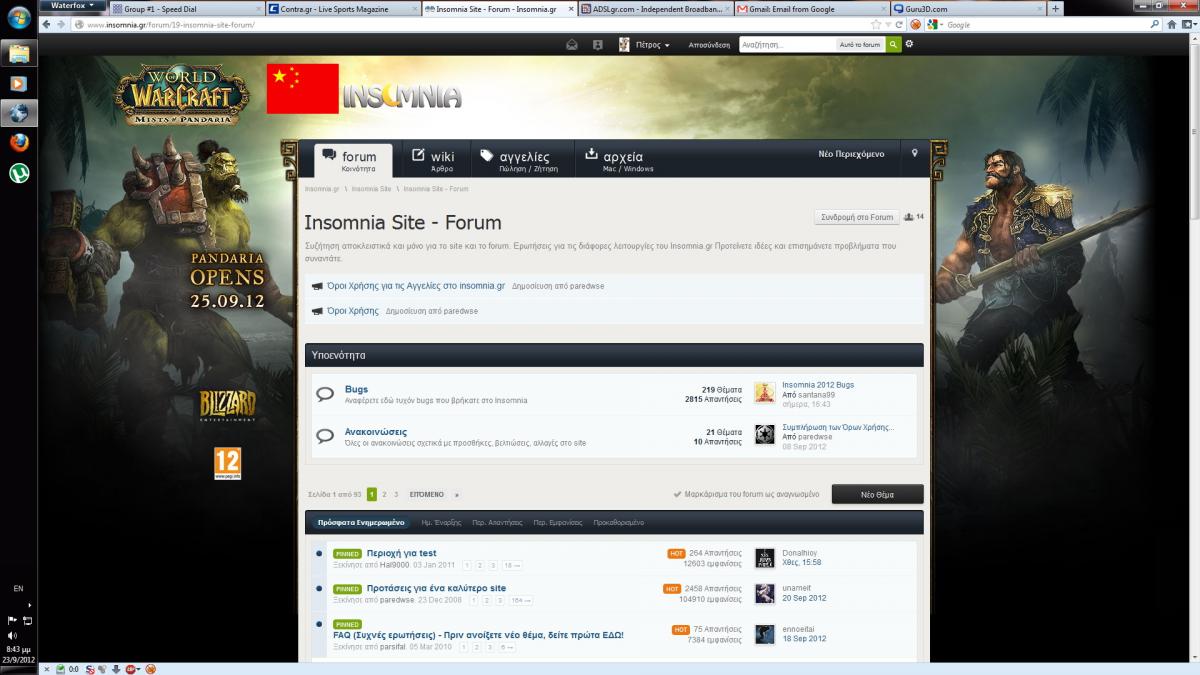
Task: Open the Ανακοινώσεις subforum
Action: tap(378, 432)
